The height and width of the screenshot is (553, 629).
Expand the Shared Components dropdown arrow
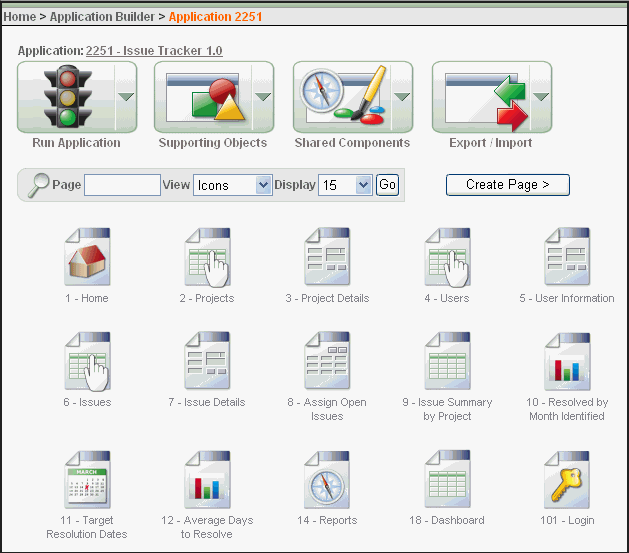click(402, 97)
